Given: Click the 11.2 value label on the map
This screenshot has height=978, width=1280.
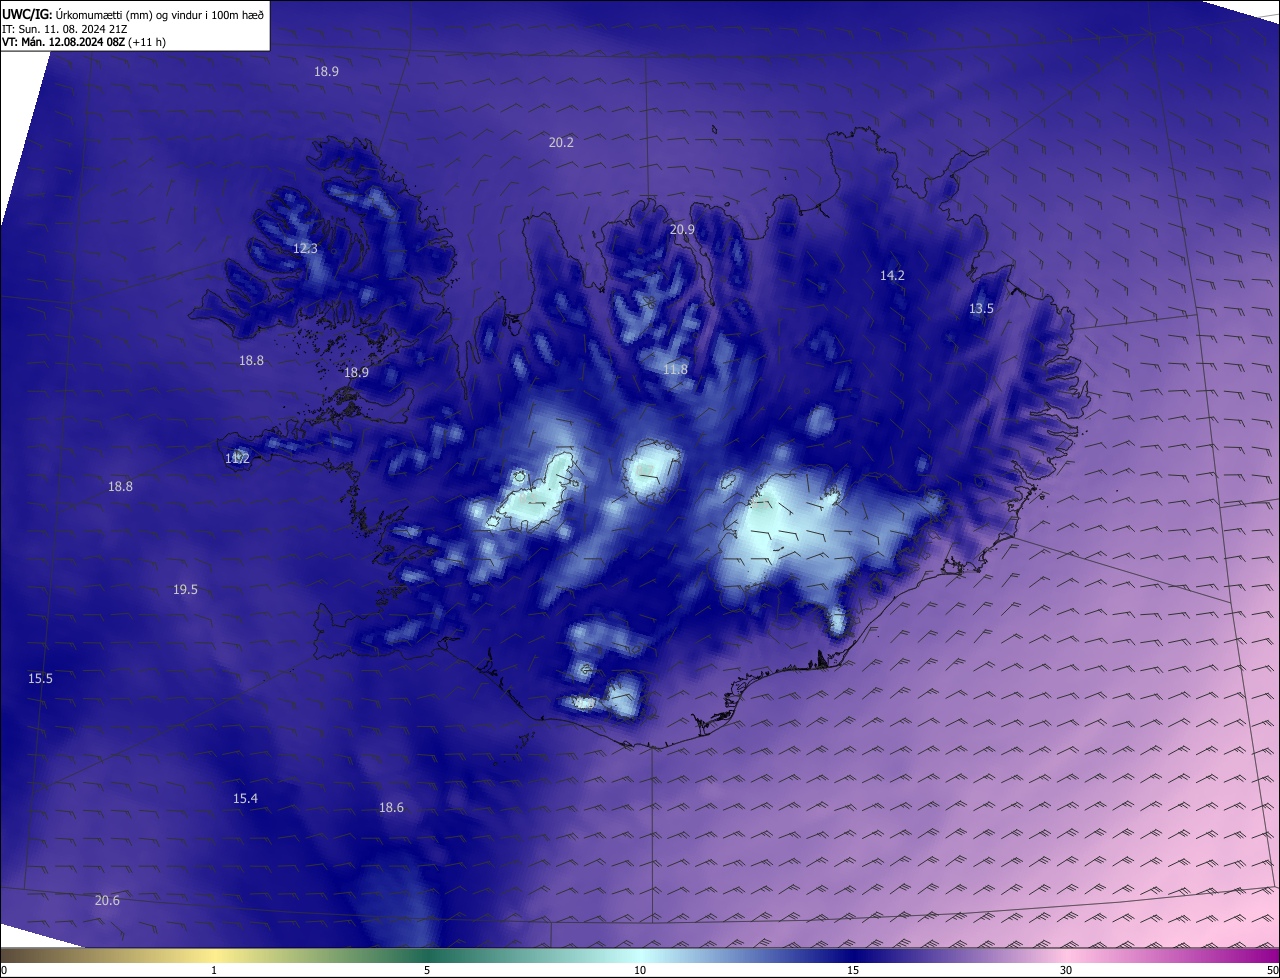Looking at the screenshot, I should coord(237,459).
